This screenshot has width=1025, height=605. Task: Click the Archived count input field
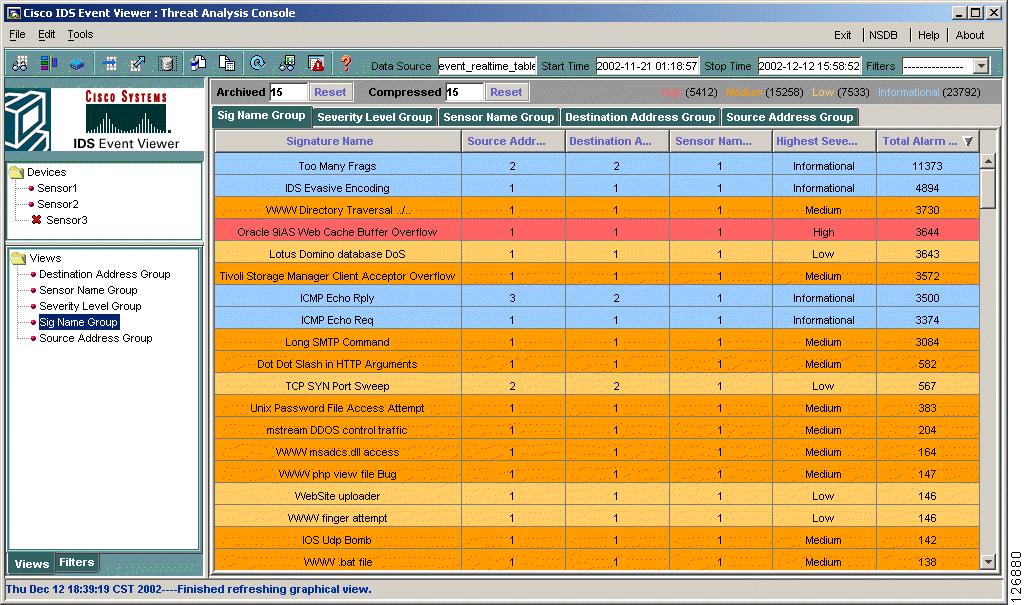click(288, 92)
